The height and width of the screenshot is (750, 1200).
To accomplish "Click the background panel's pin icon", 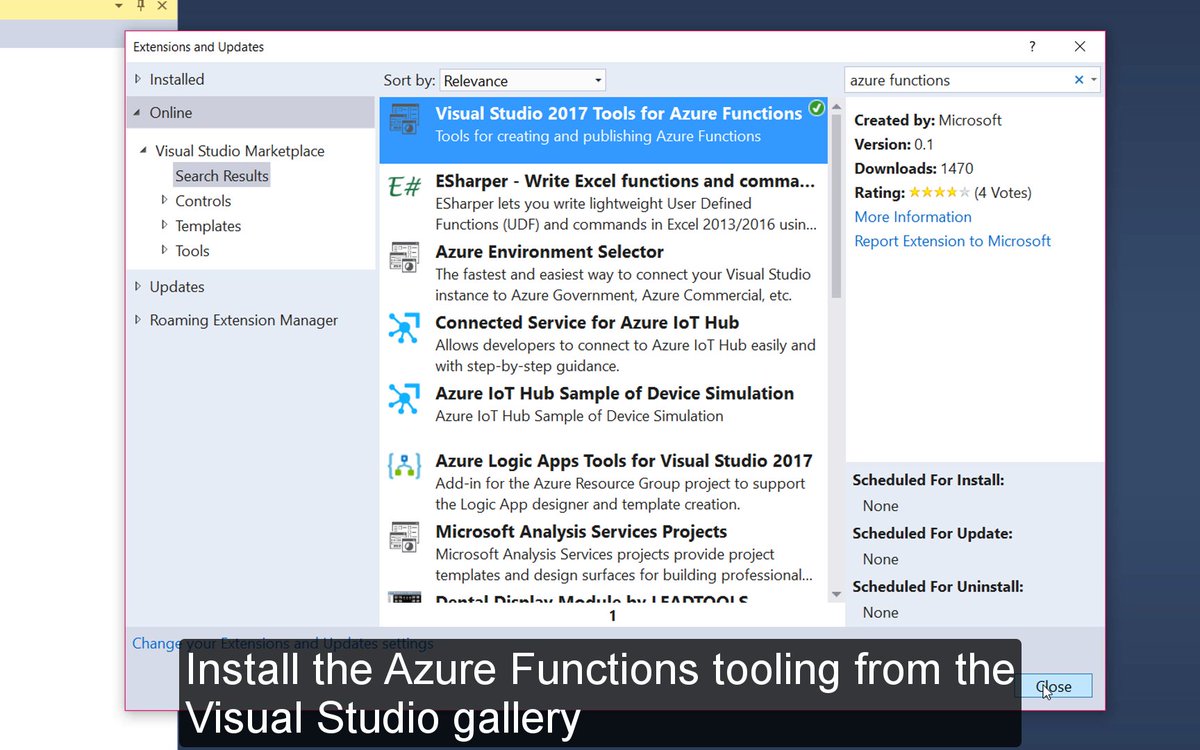I will [141, 6].
